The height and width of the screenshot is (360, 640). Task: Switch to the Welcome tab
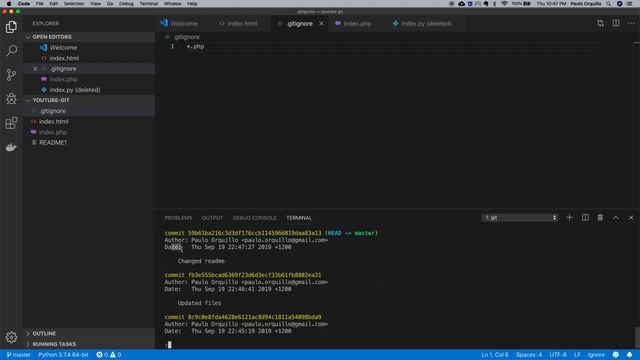(x=179, y=24)
